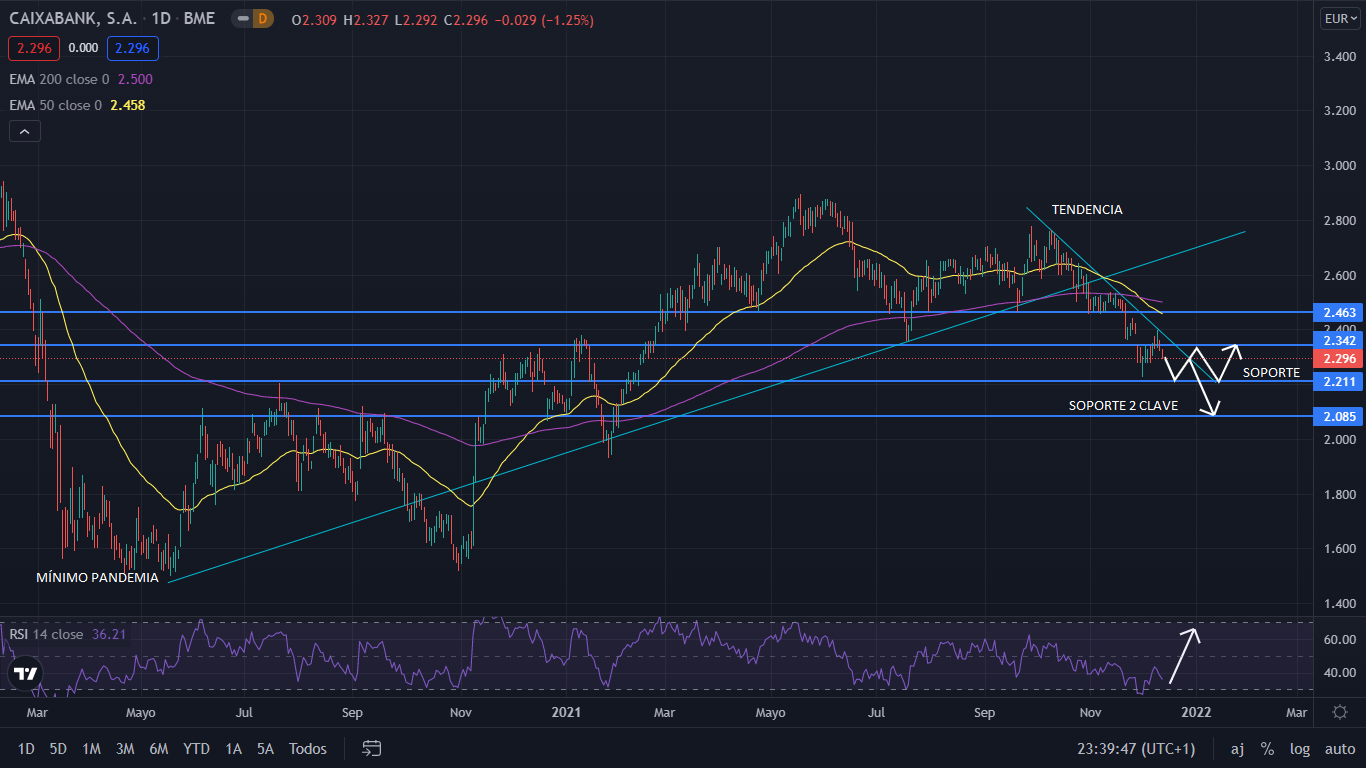
Task: Click the aj adjustment button
Action: point(1237,748)
